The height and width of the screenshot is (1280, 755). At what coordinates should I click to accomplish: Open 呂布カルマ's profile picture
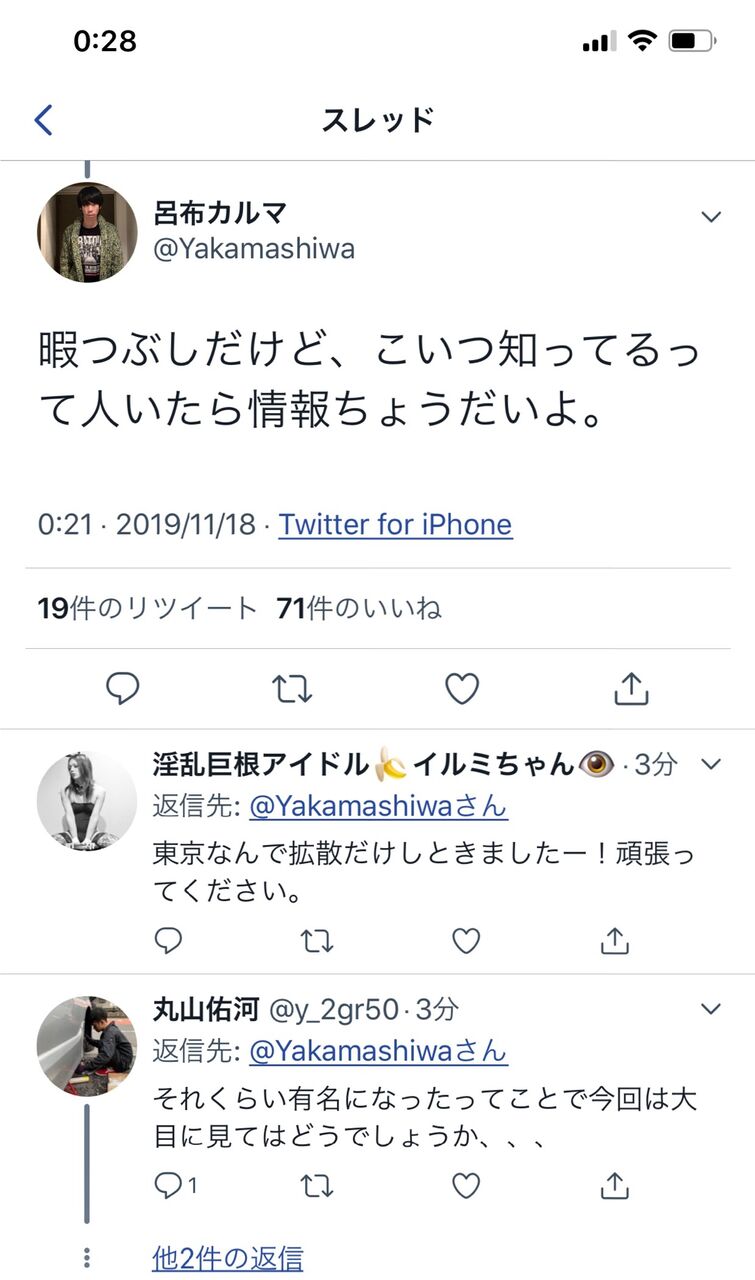tap(87, 232)
